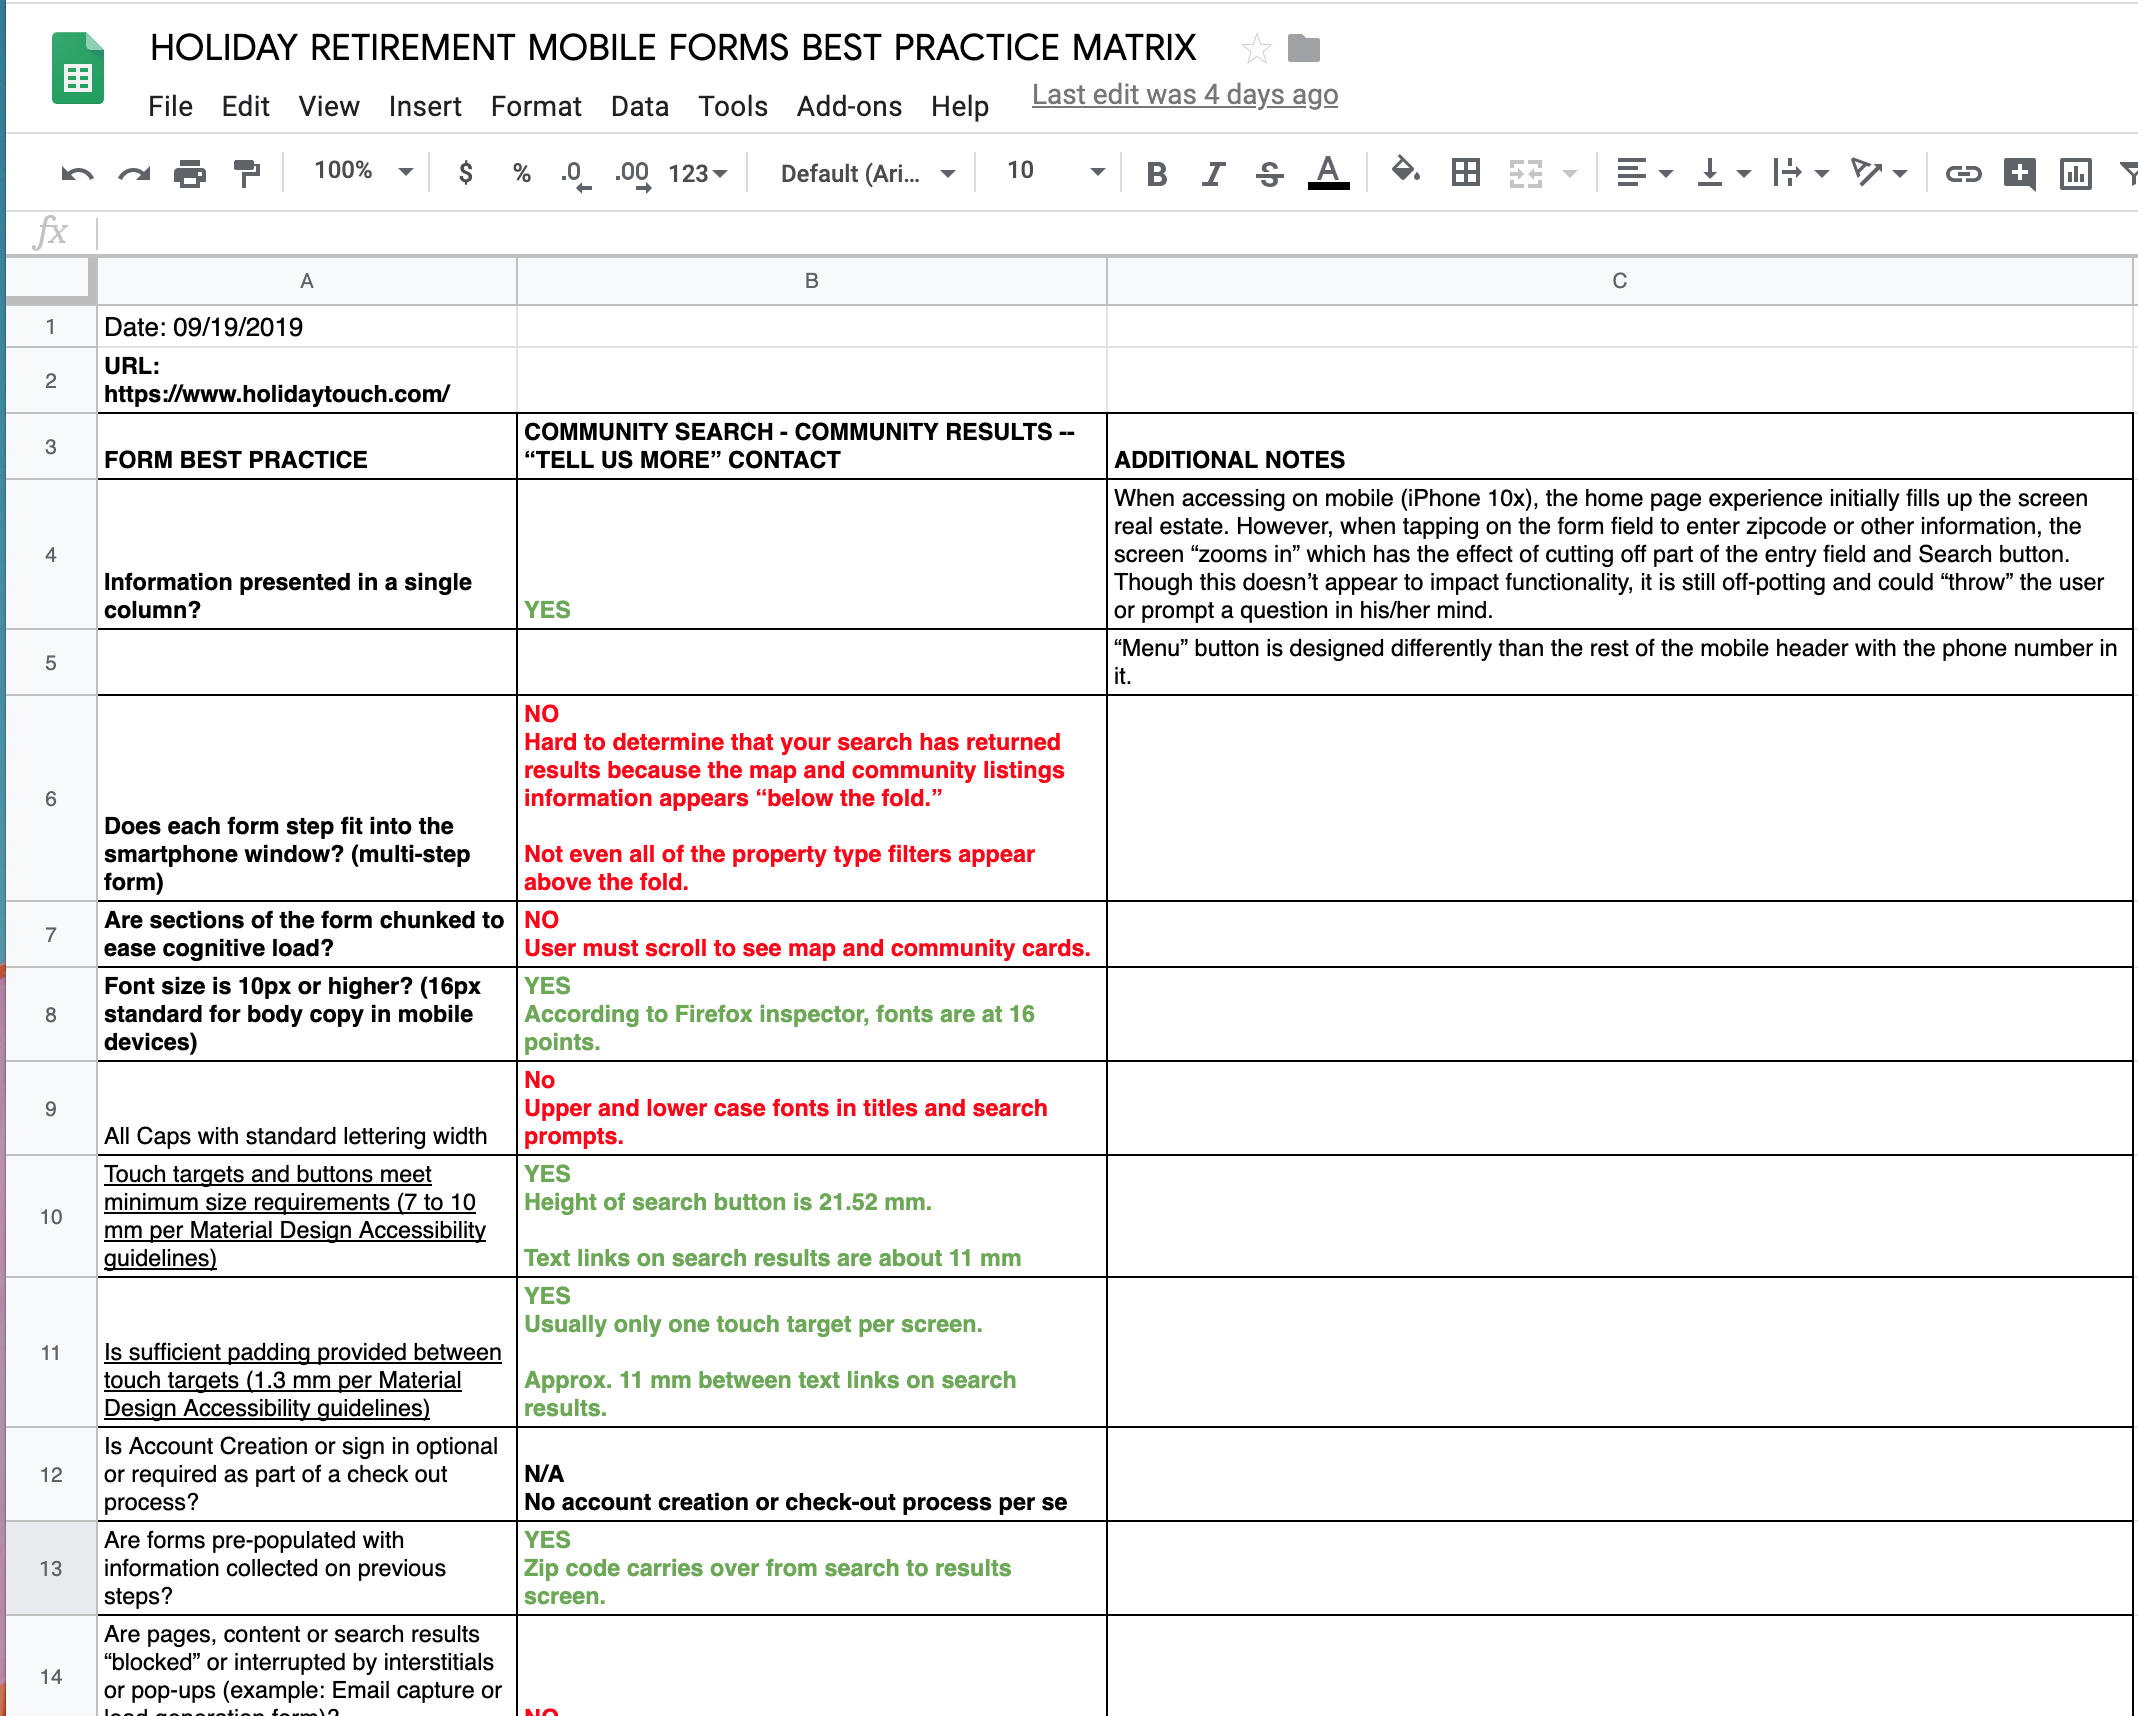The width and height of the screenshot is (2138, 1716).
Task: Select row 1 header
Action: pos(51,327)
